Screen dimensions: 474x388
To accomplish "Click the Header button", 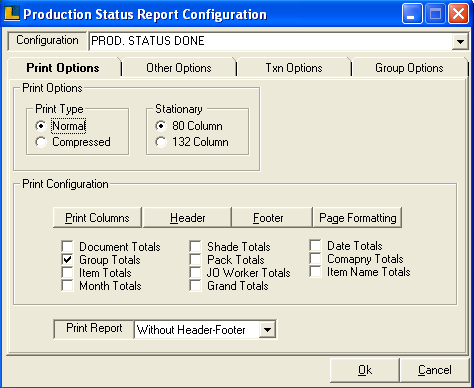I will point(187,218).
